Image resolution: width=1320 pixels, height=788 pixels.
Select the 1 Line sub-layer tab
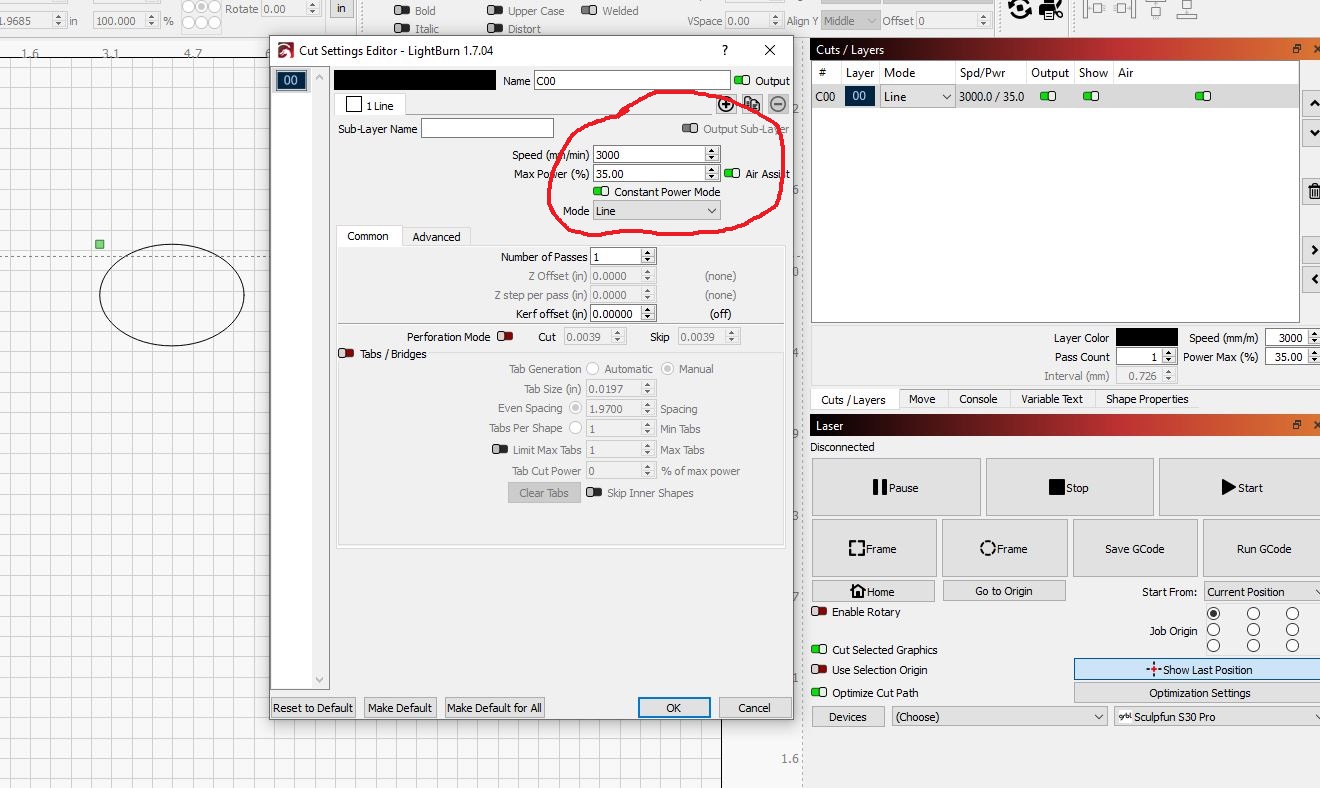370,105
